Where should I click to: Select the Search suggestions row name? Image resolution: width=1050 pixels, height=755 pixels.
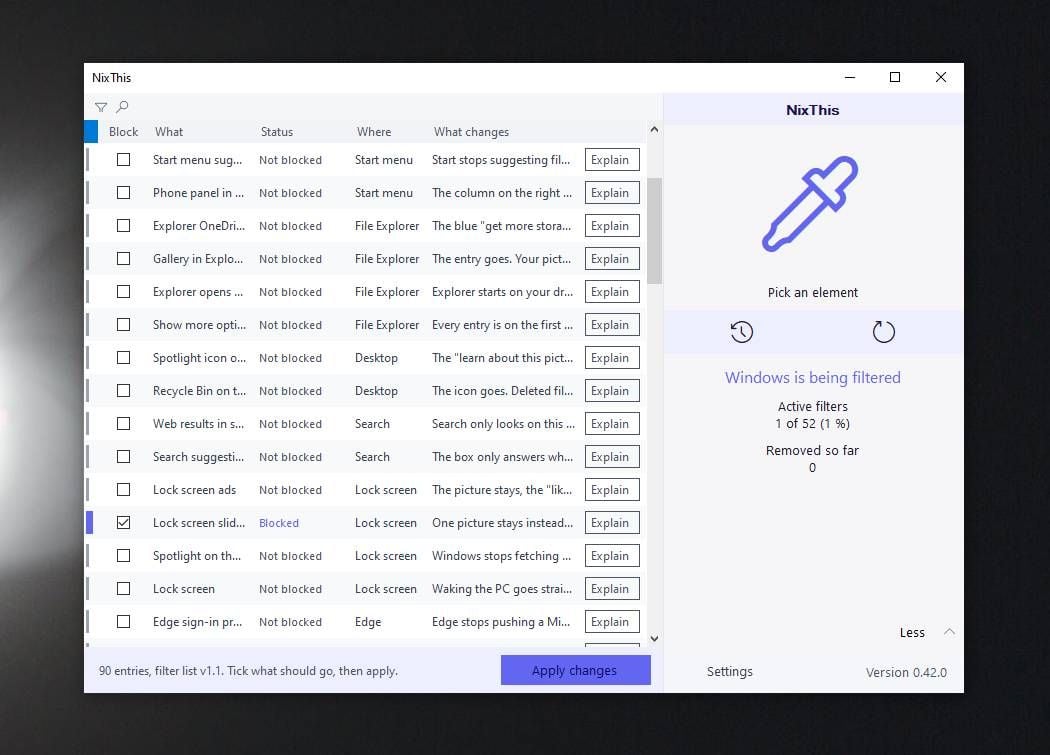(198, 457)
